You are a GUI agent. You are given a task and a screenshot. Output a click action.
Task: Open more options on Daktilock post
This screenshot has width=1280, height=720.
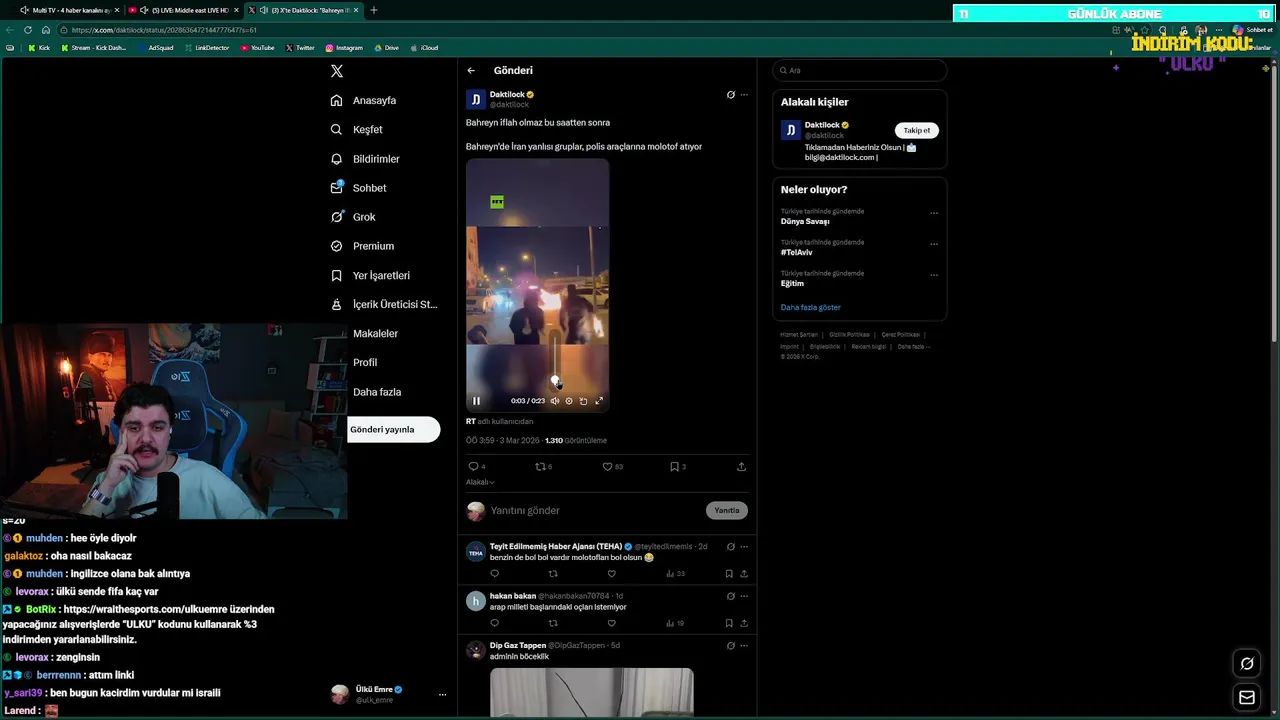point(744,95)
